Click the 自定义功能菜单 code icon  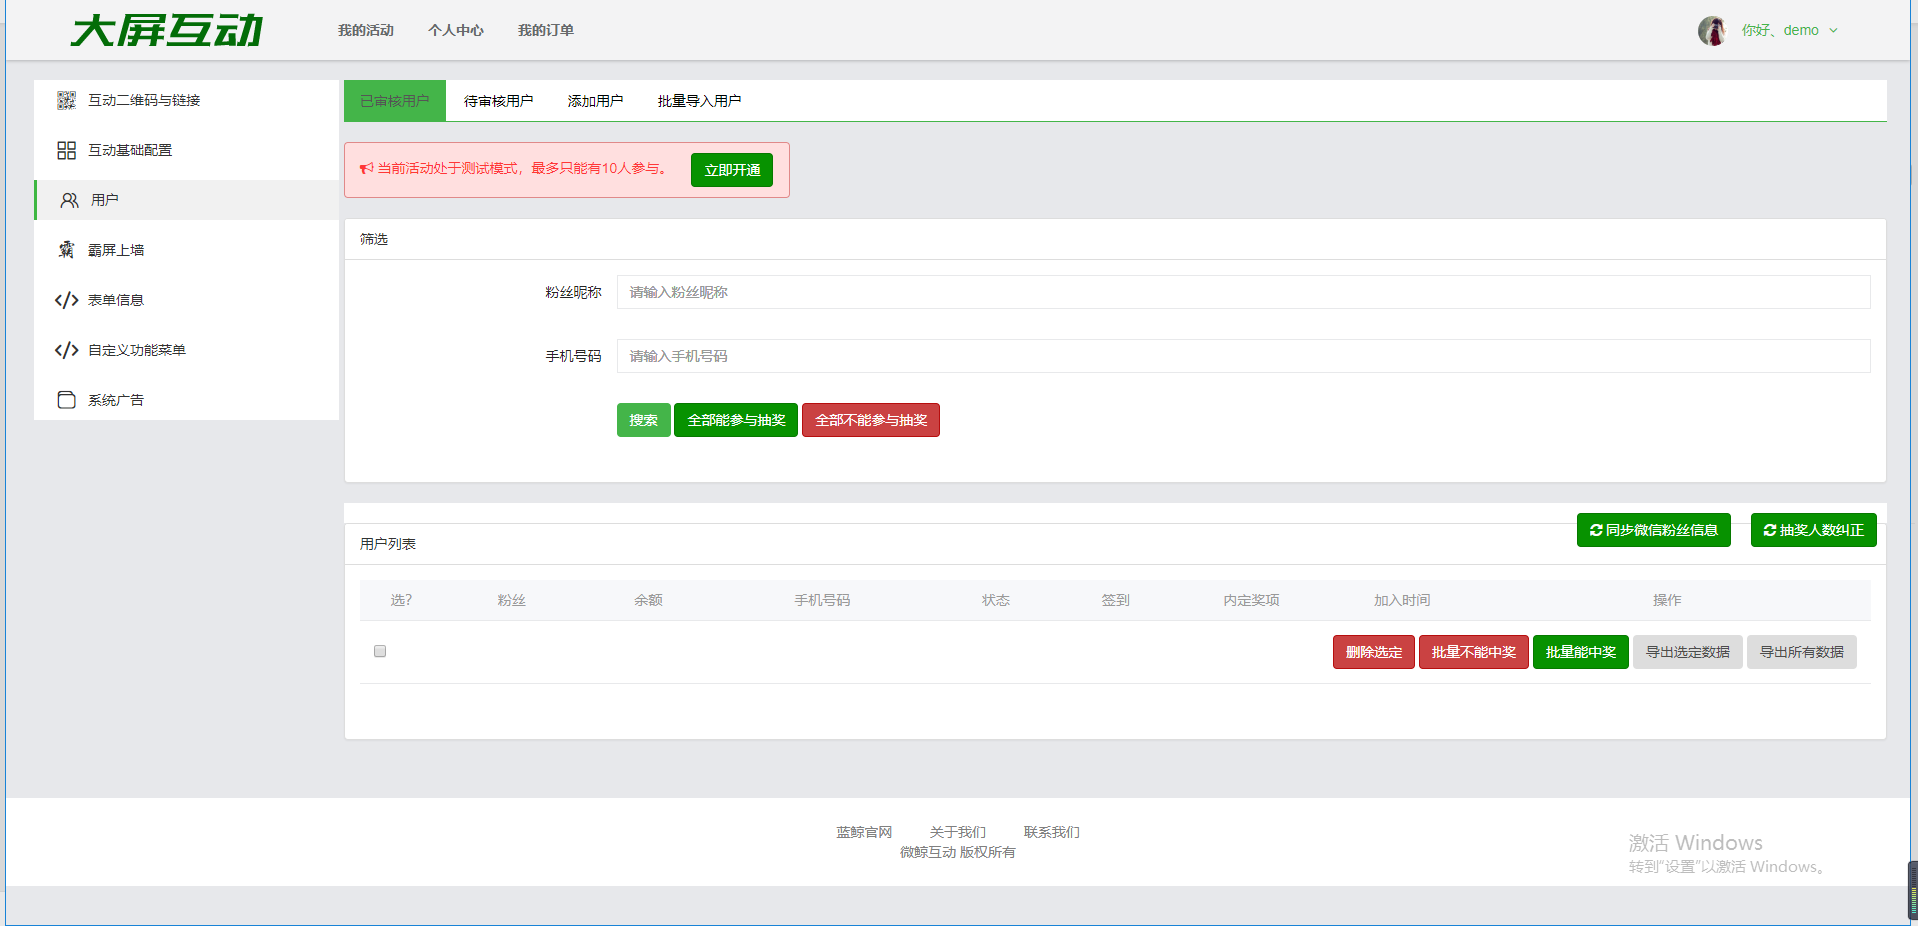tap(66, 350)
